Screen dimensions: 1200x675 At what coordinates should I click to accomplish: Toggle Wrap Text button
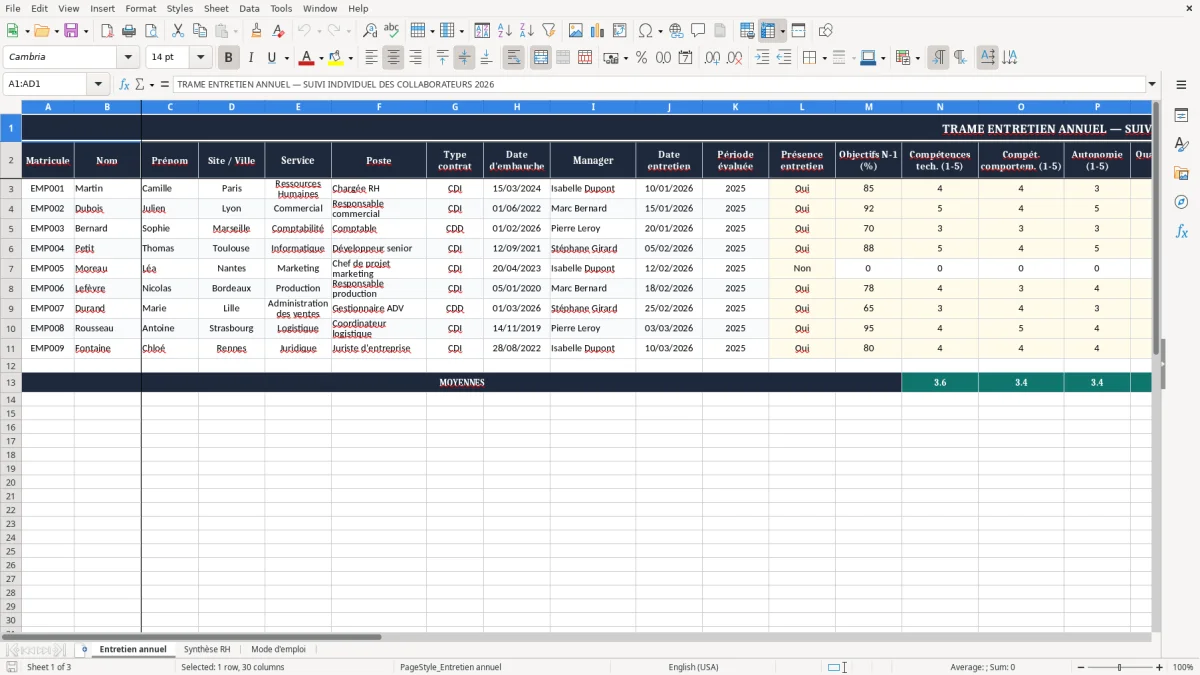tap(514, 58)
